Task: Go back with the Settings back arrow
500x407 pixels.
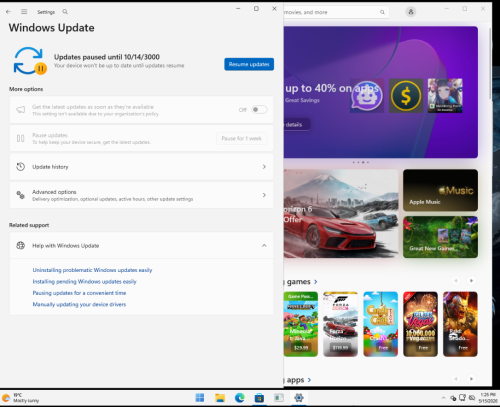Action: point(8,12)
